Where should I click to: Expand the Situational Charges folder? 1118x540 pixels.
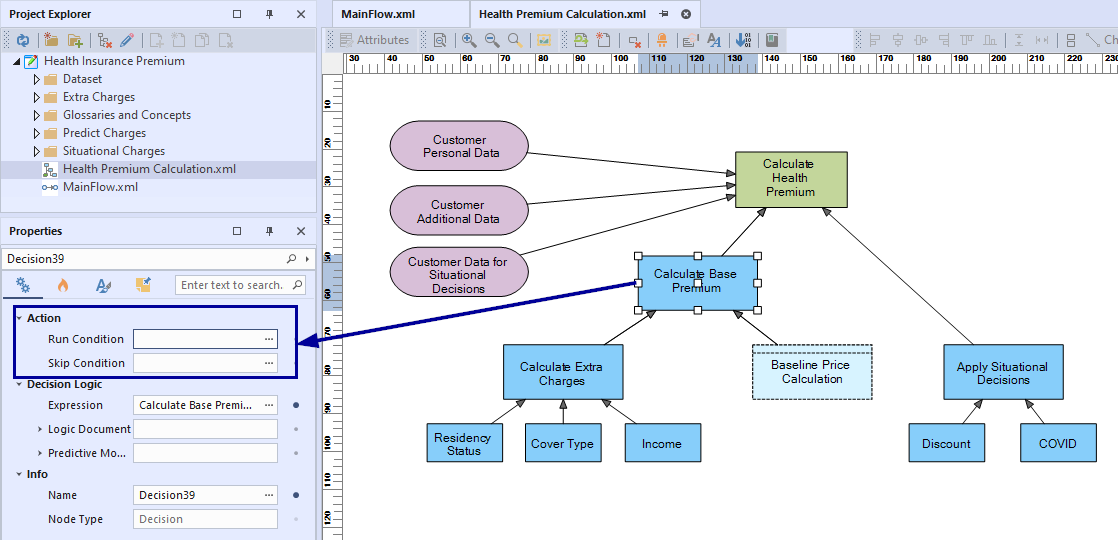pos(37,151)
